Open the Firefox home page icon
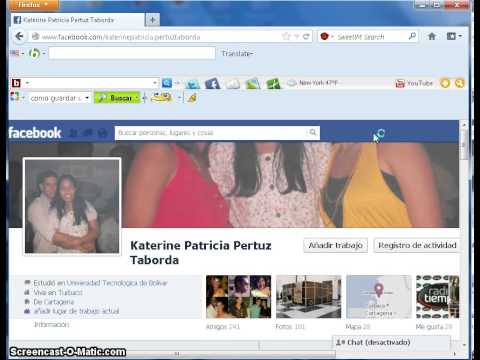 [x=432, y=36]
